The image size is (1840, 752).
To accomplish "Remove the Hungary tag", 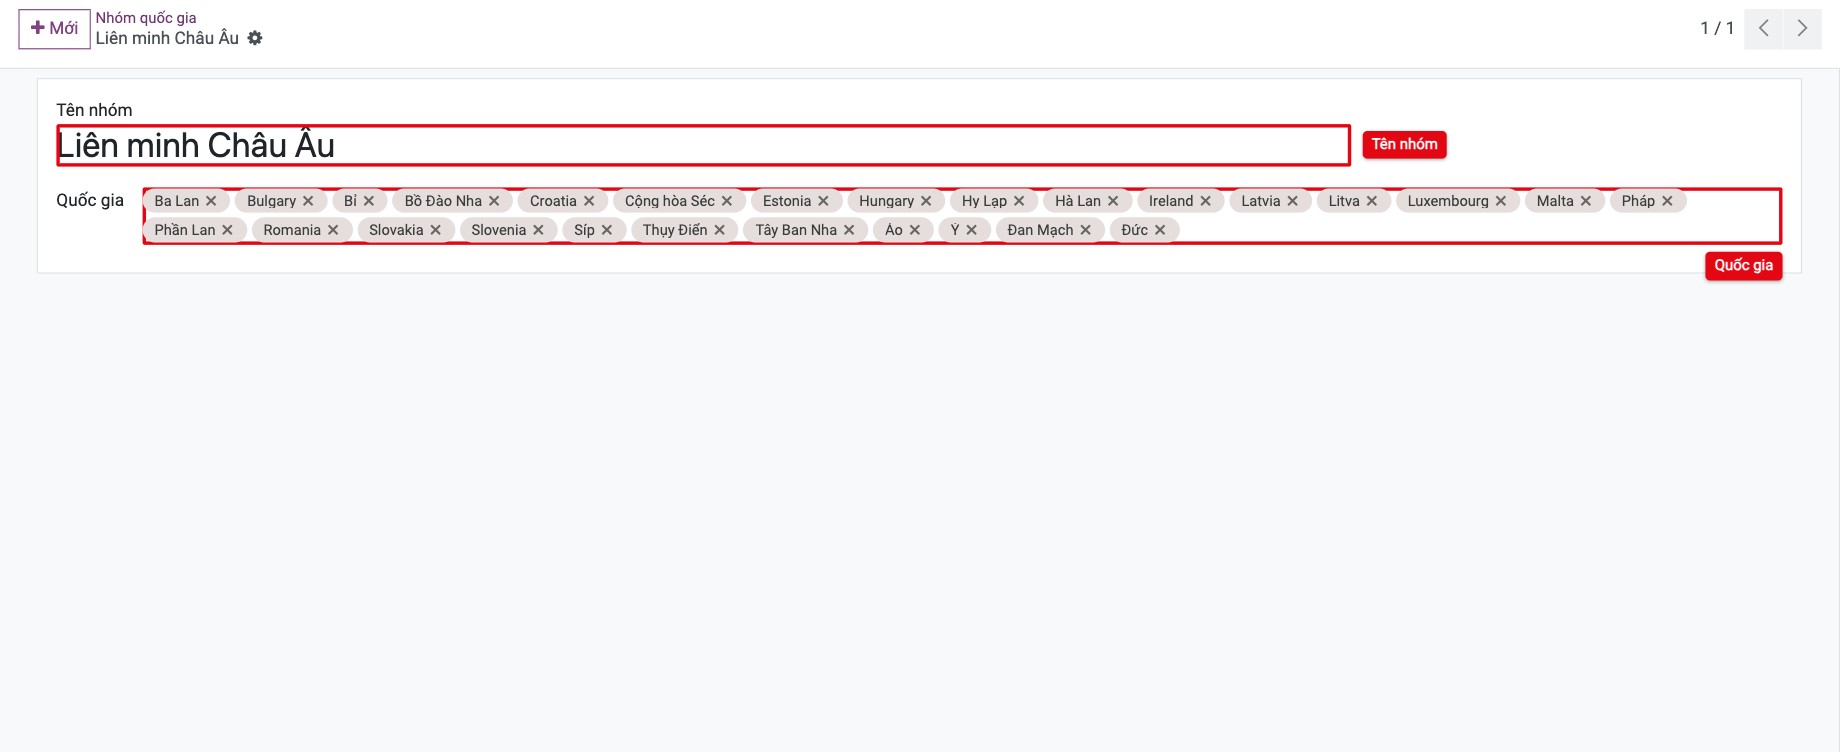I will [x=926, y=201].
